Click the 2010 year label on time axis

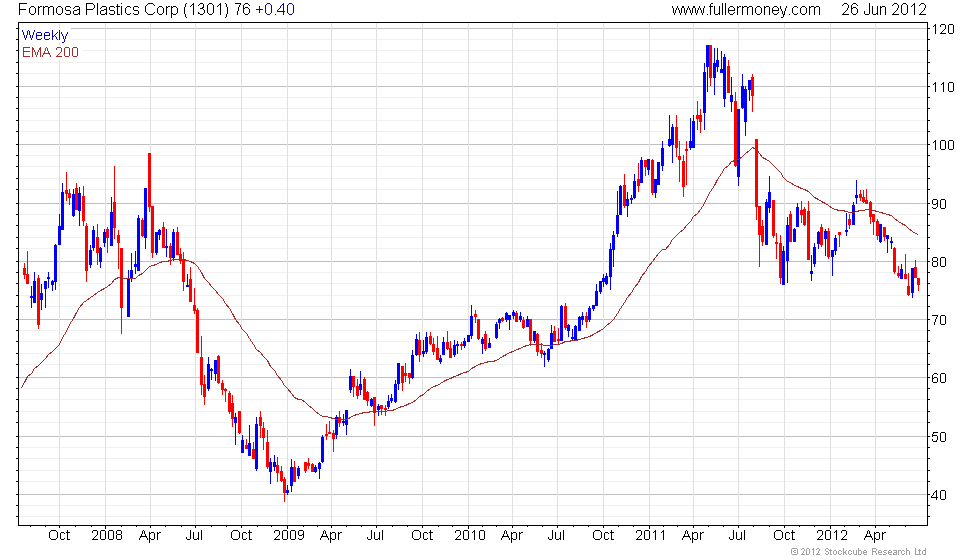(469, 536)
